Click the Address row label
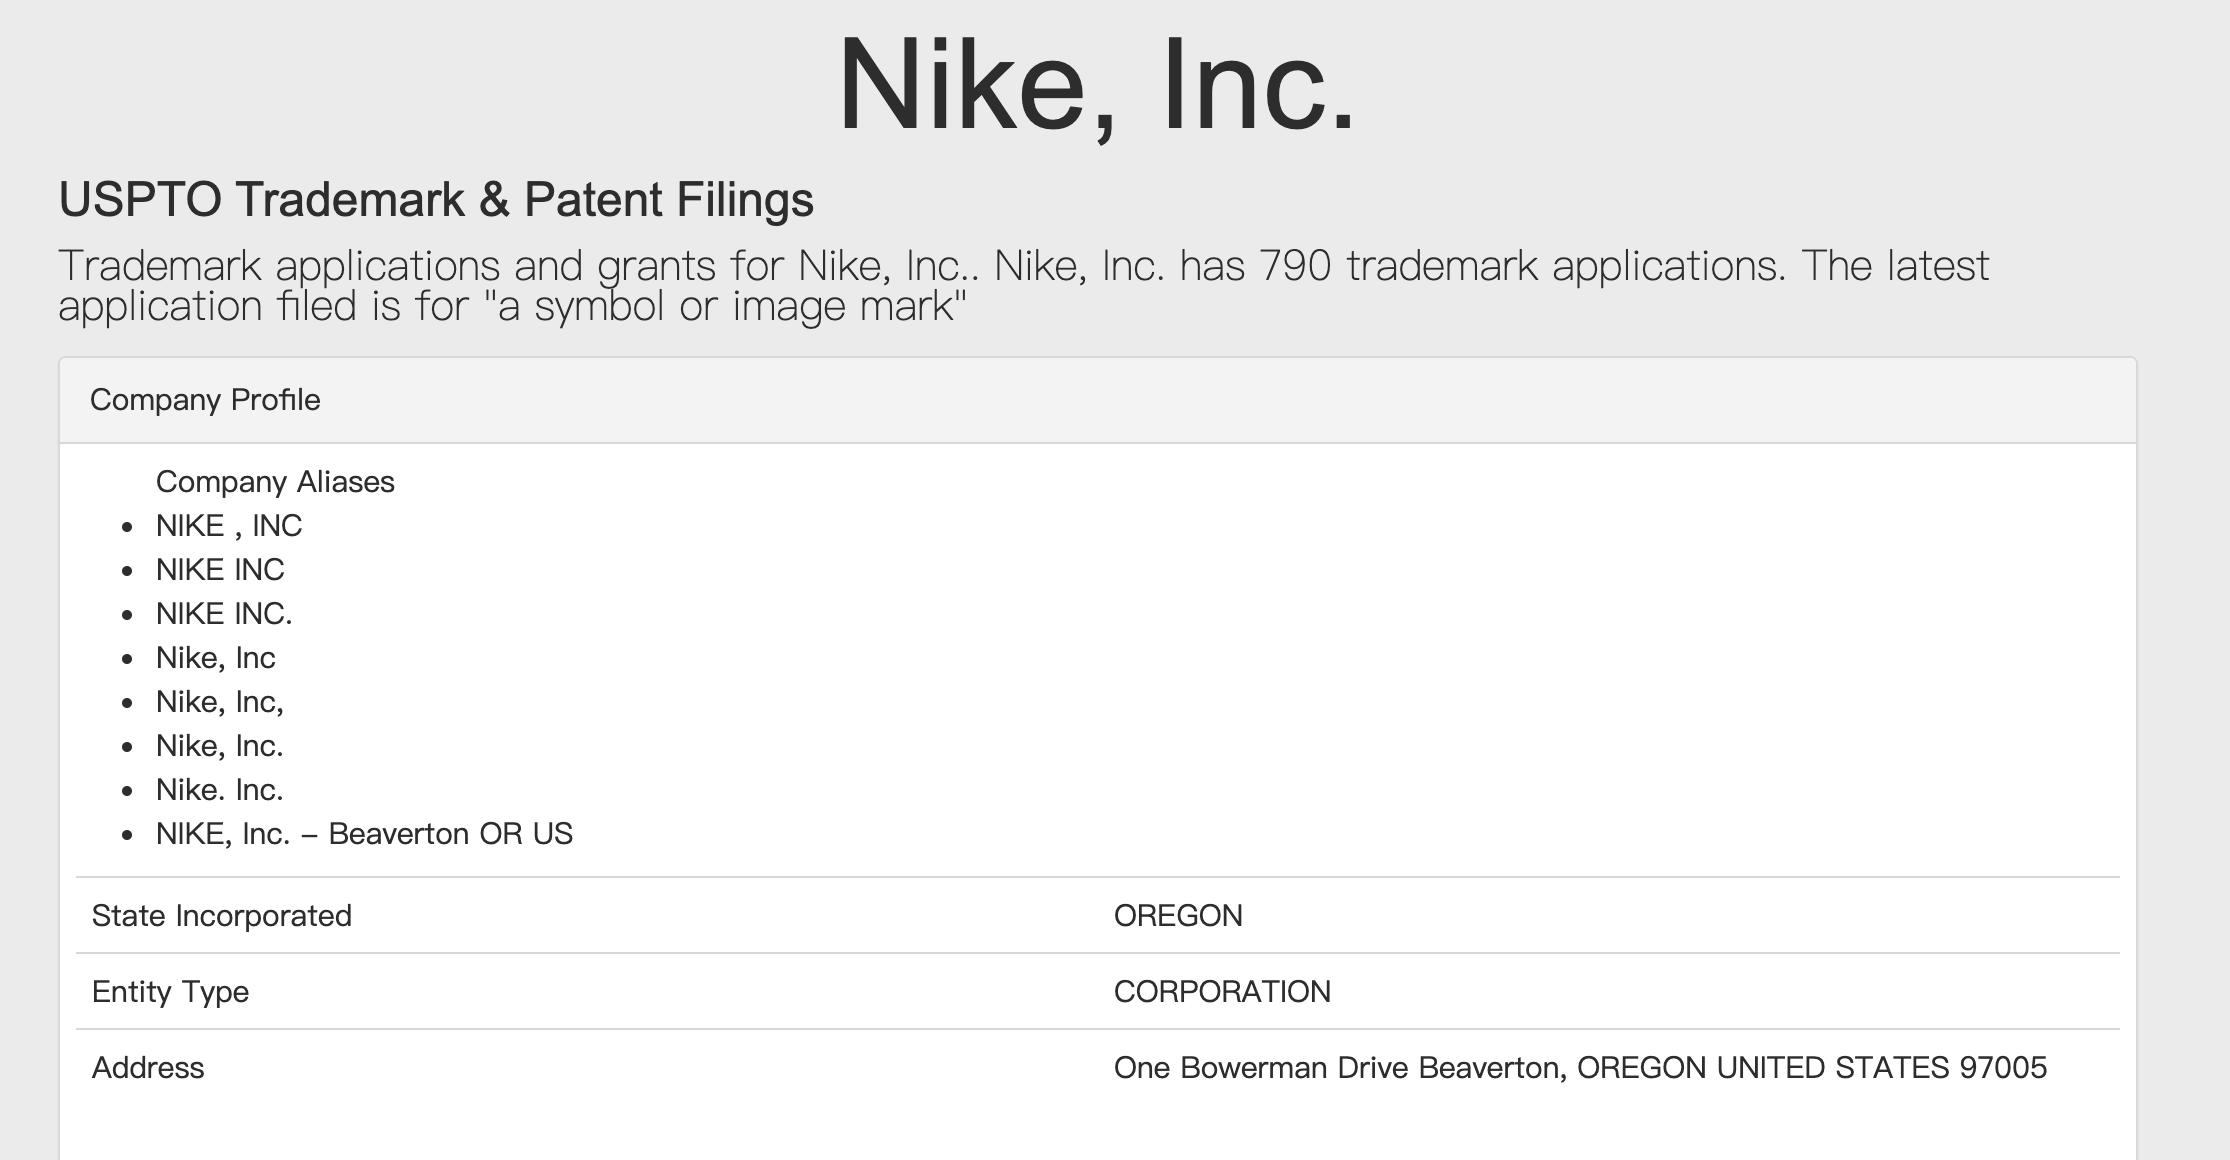 pos(148,1068)
